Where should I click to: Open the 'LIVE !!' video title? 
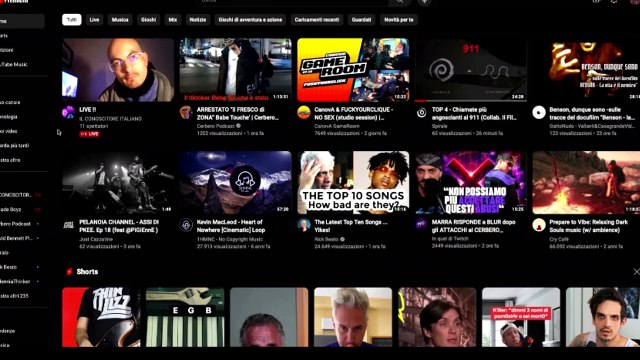(x=87, y=110)
